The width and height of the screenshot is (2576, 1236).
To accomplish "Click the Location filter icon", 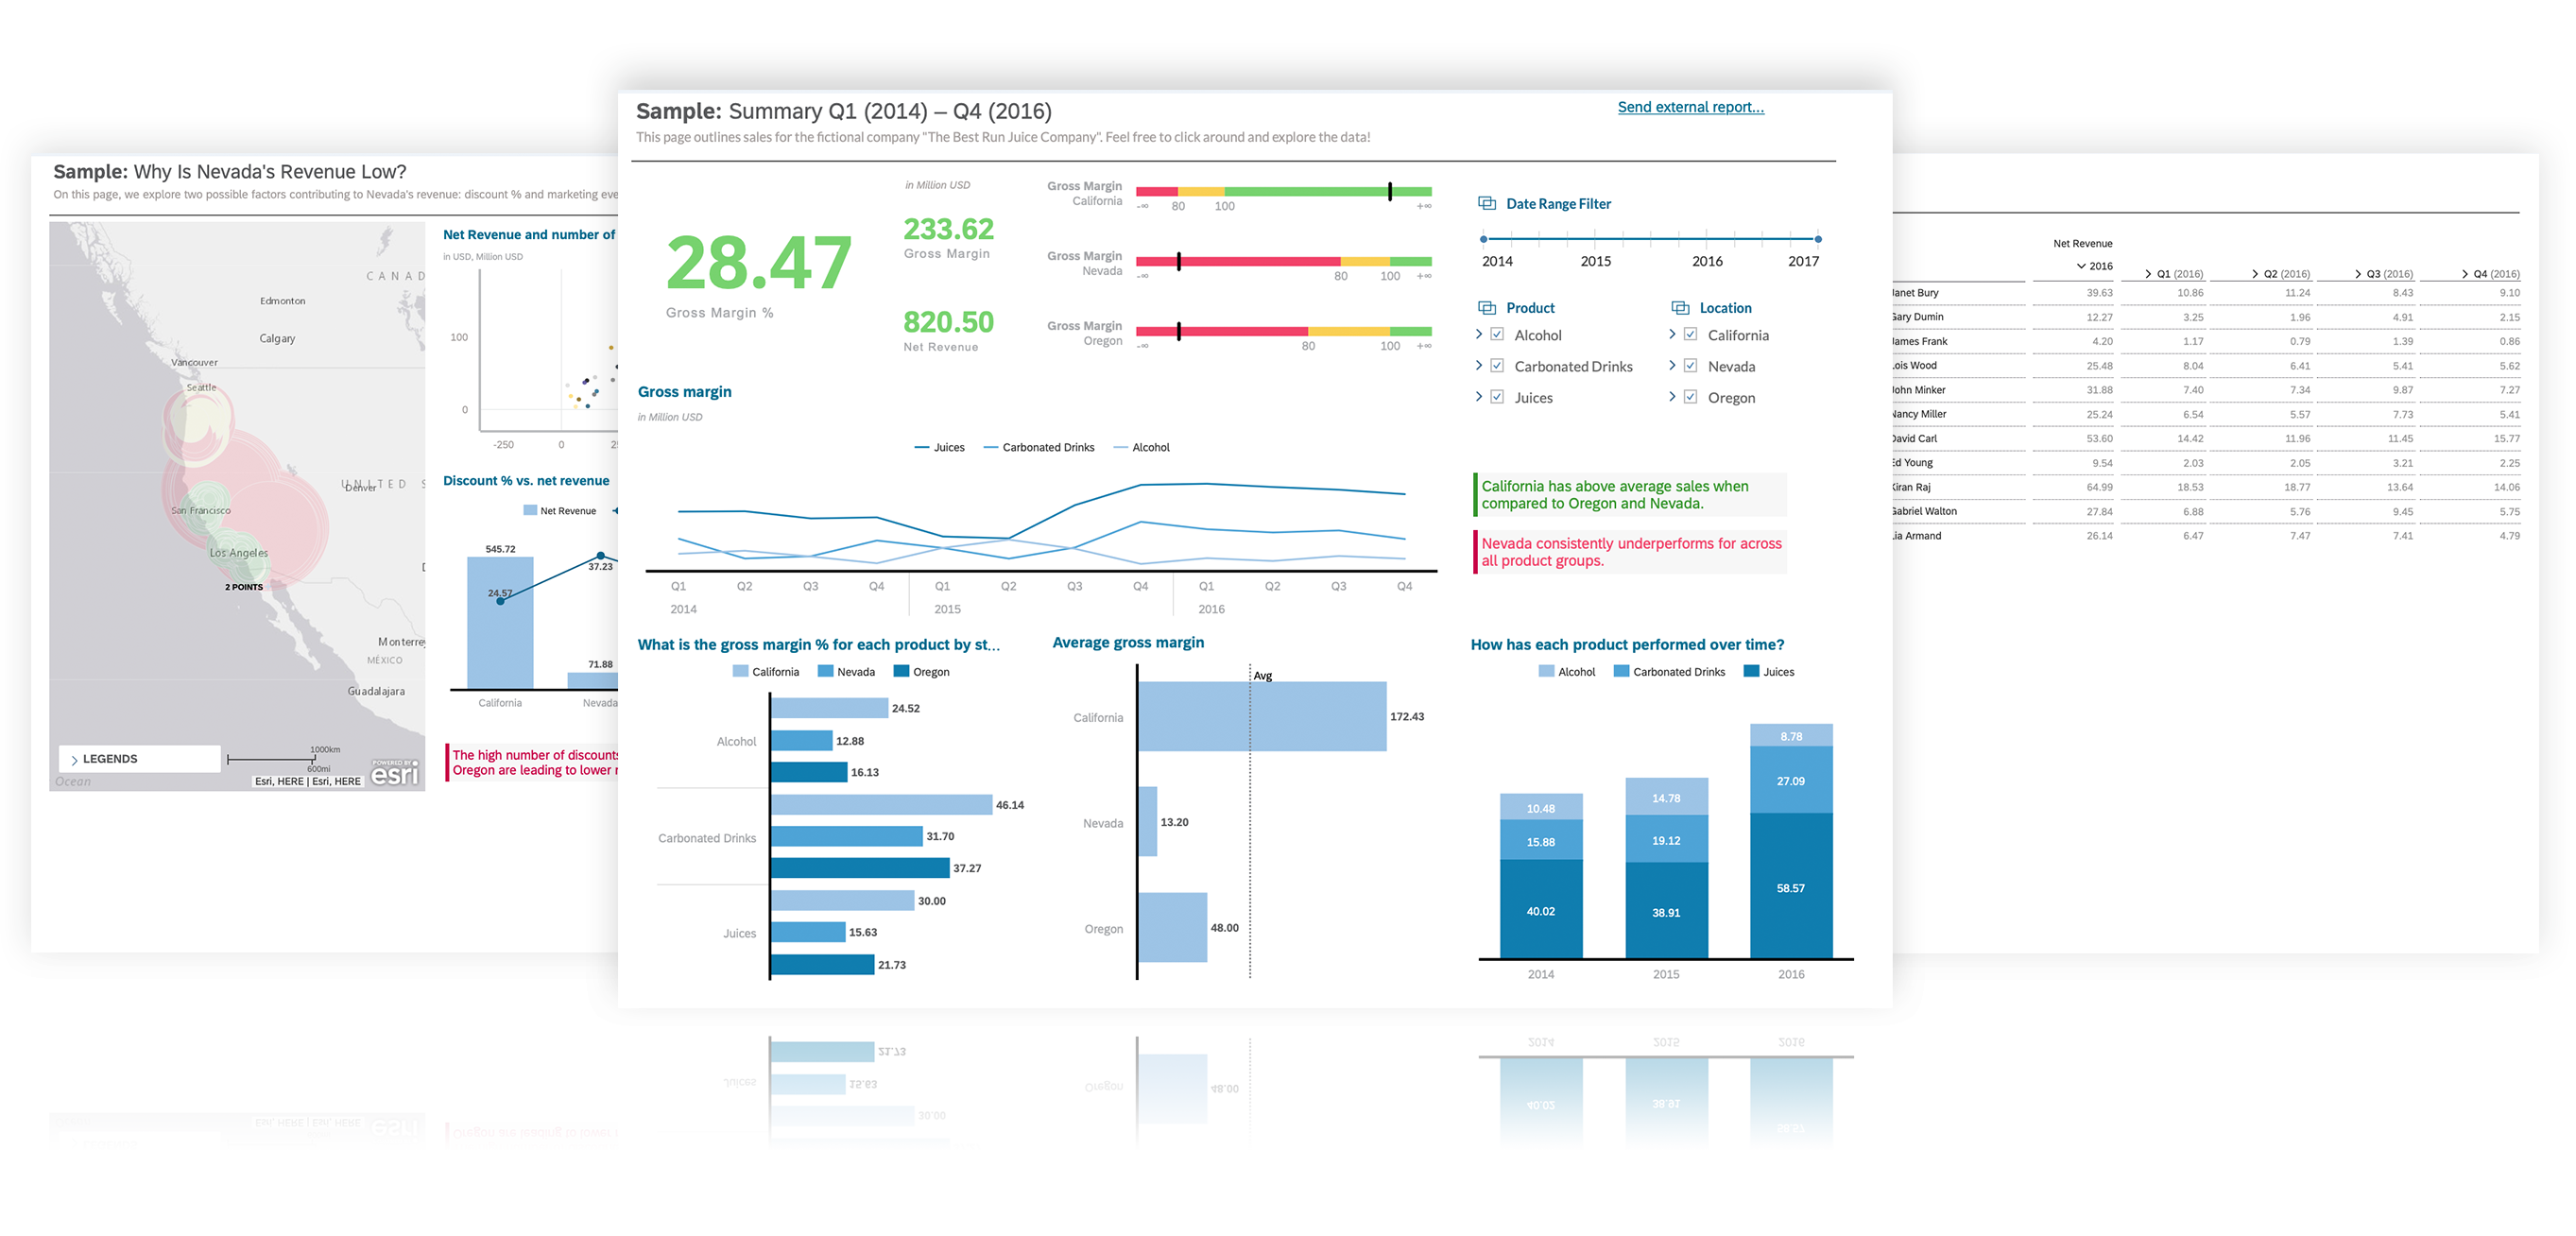I will [x=1679, y=304].
